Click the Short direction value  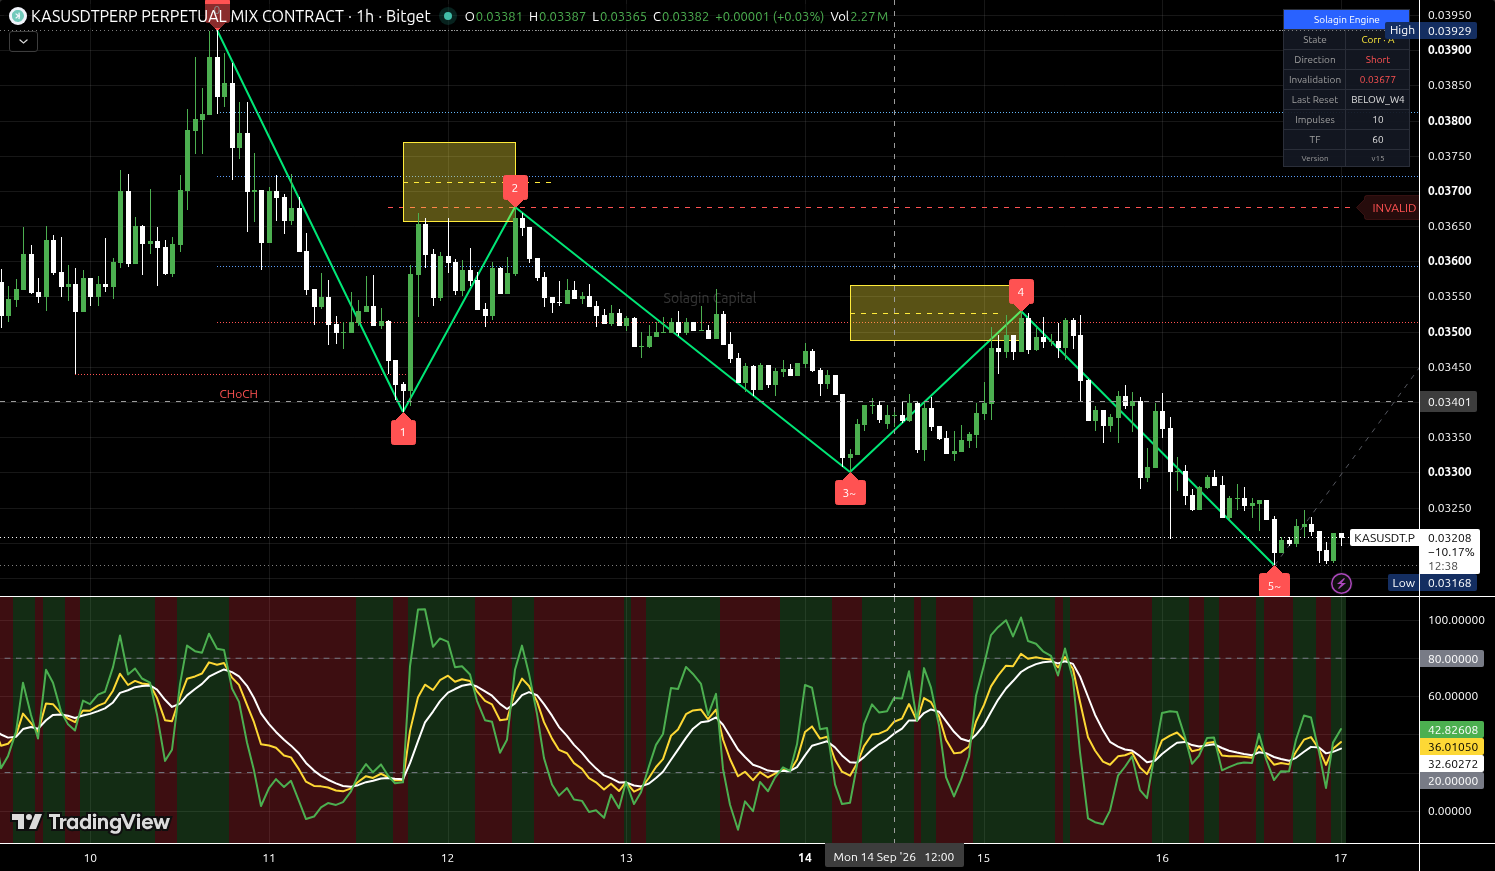click(1377, 60)
